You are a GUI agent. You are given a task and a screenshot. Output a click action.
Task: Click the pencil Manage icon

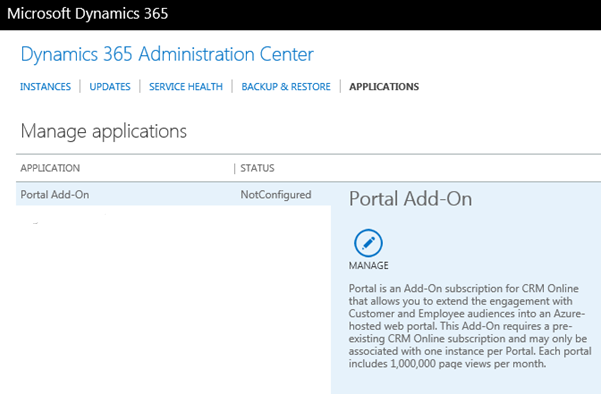tap(368, 243)
